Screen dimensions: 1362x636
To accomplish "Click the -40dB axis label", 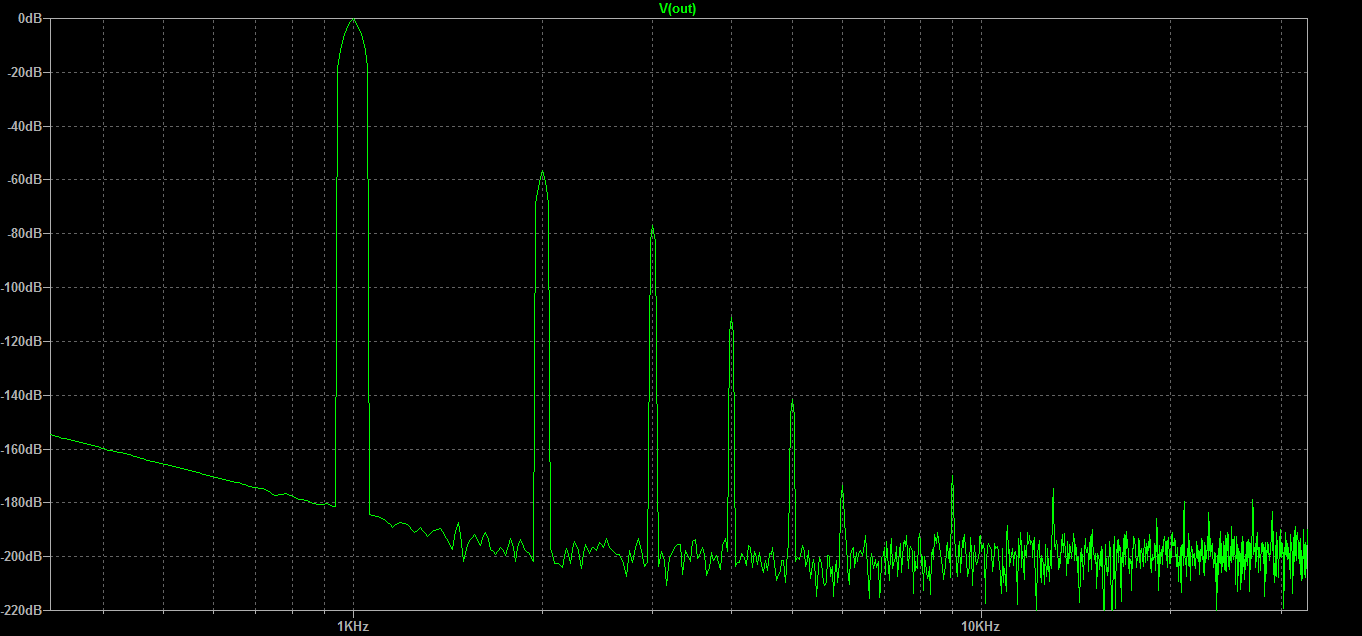I will (26, 126).
